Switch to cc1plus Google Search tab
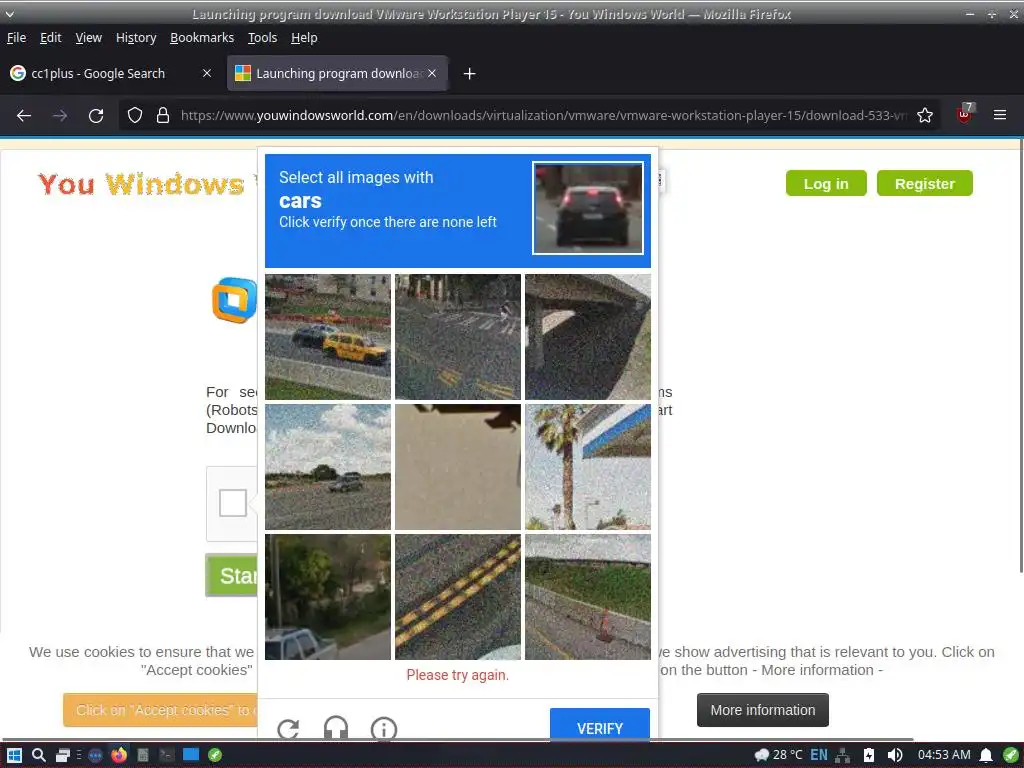 [x=111, y=73]
